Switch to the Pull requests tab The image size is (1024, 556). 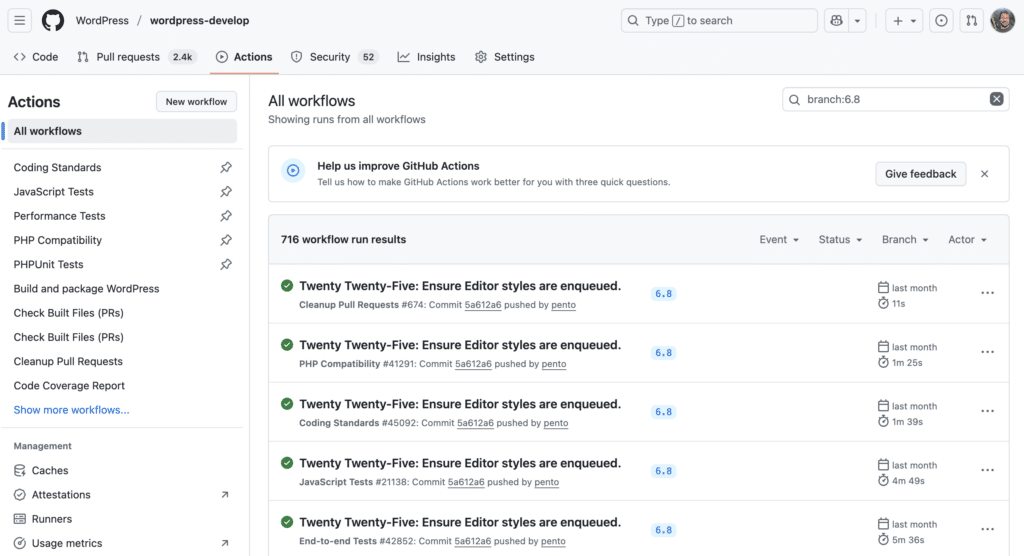(136, 57)
